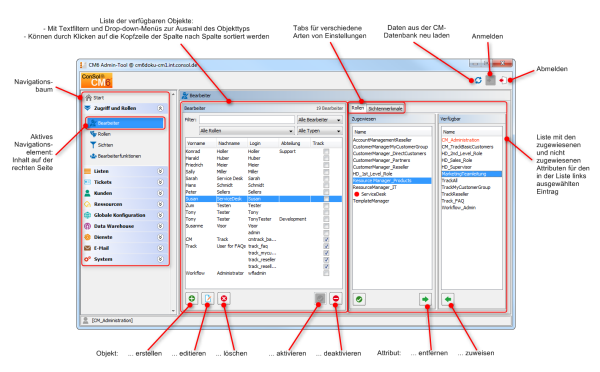Click the logout icon at top right
This screenshot has width=600, height=372.
coord(503,80)
